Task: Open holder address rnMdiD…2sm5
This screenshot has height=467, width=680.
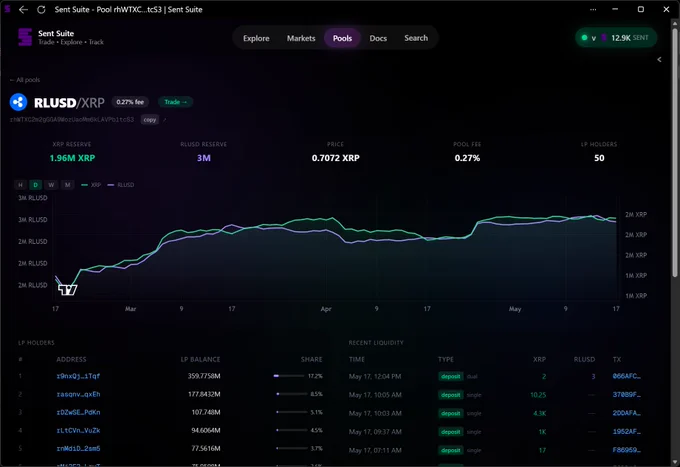Action: [x=78, y=449]
